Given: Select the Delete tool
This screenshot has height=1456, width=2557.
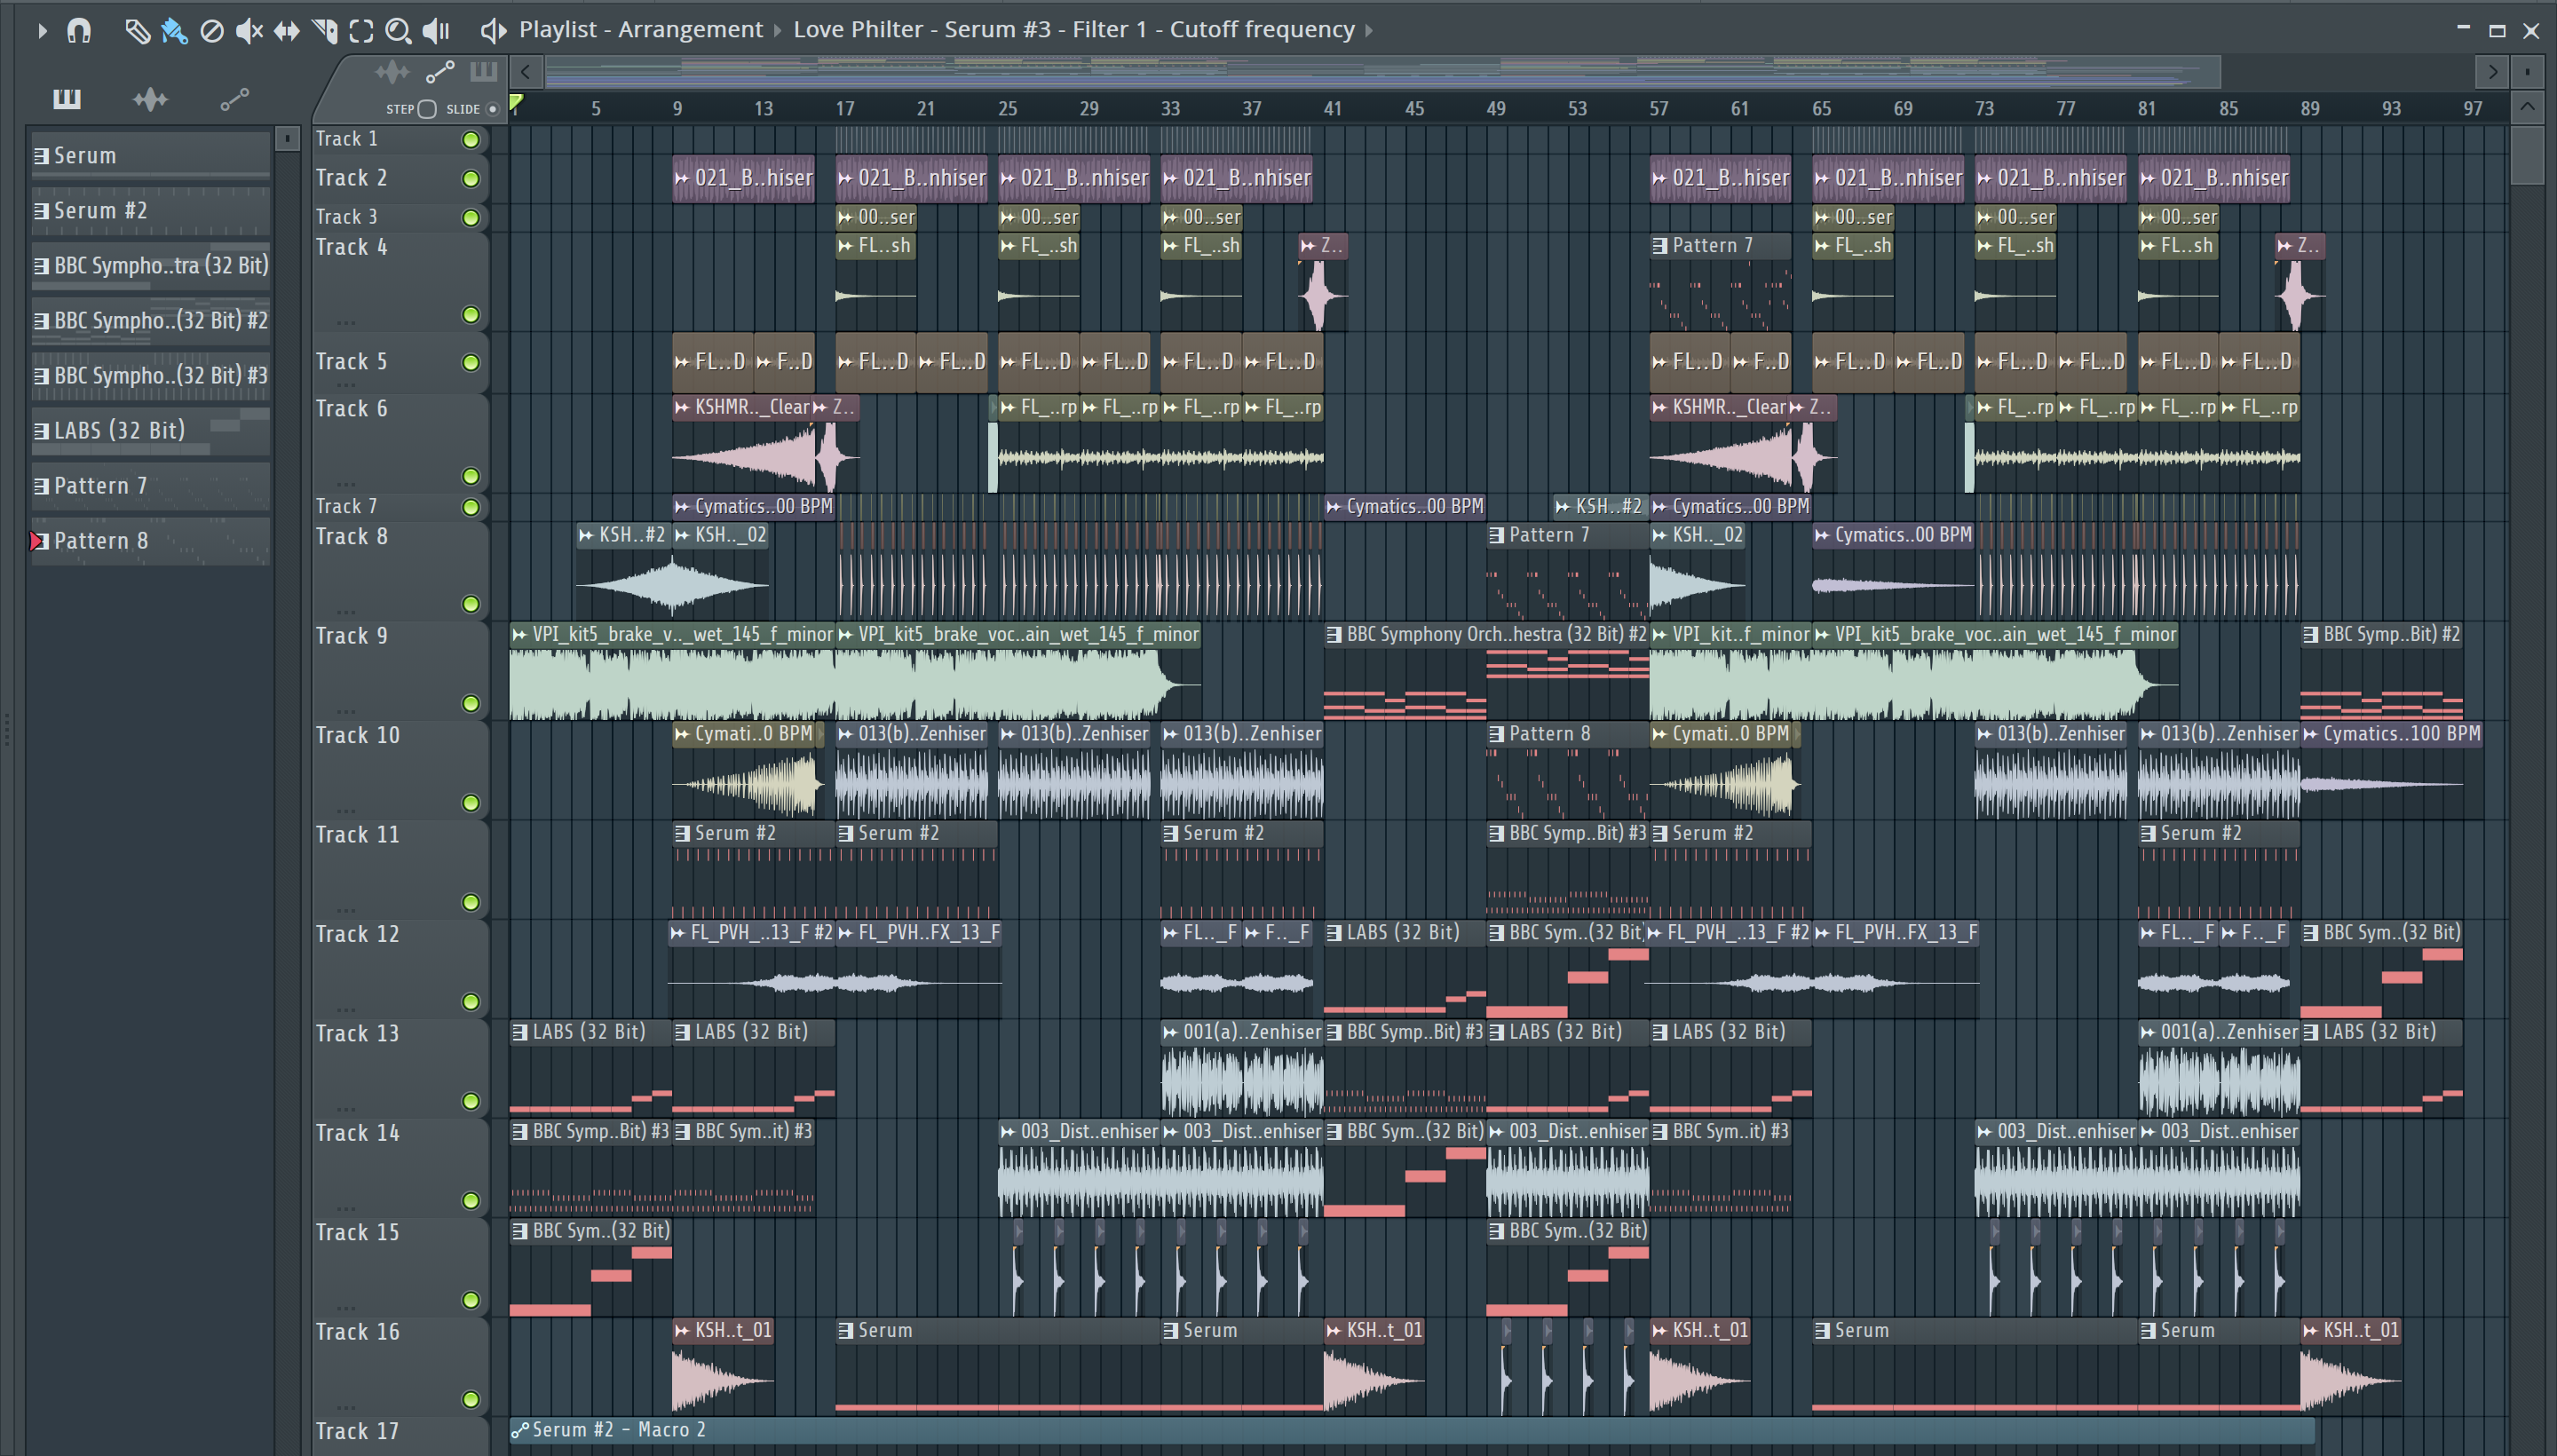Looking at the screenshot, I should pyautogui.click(x=212, y=31).
